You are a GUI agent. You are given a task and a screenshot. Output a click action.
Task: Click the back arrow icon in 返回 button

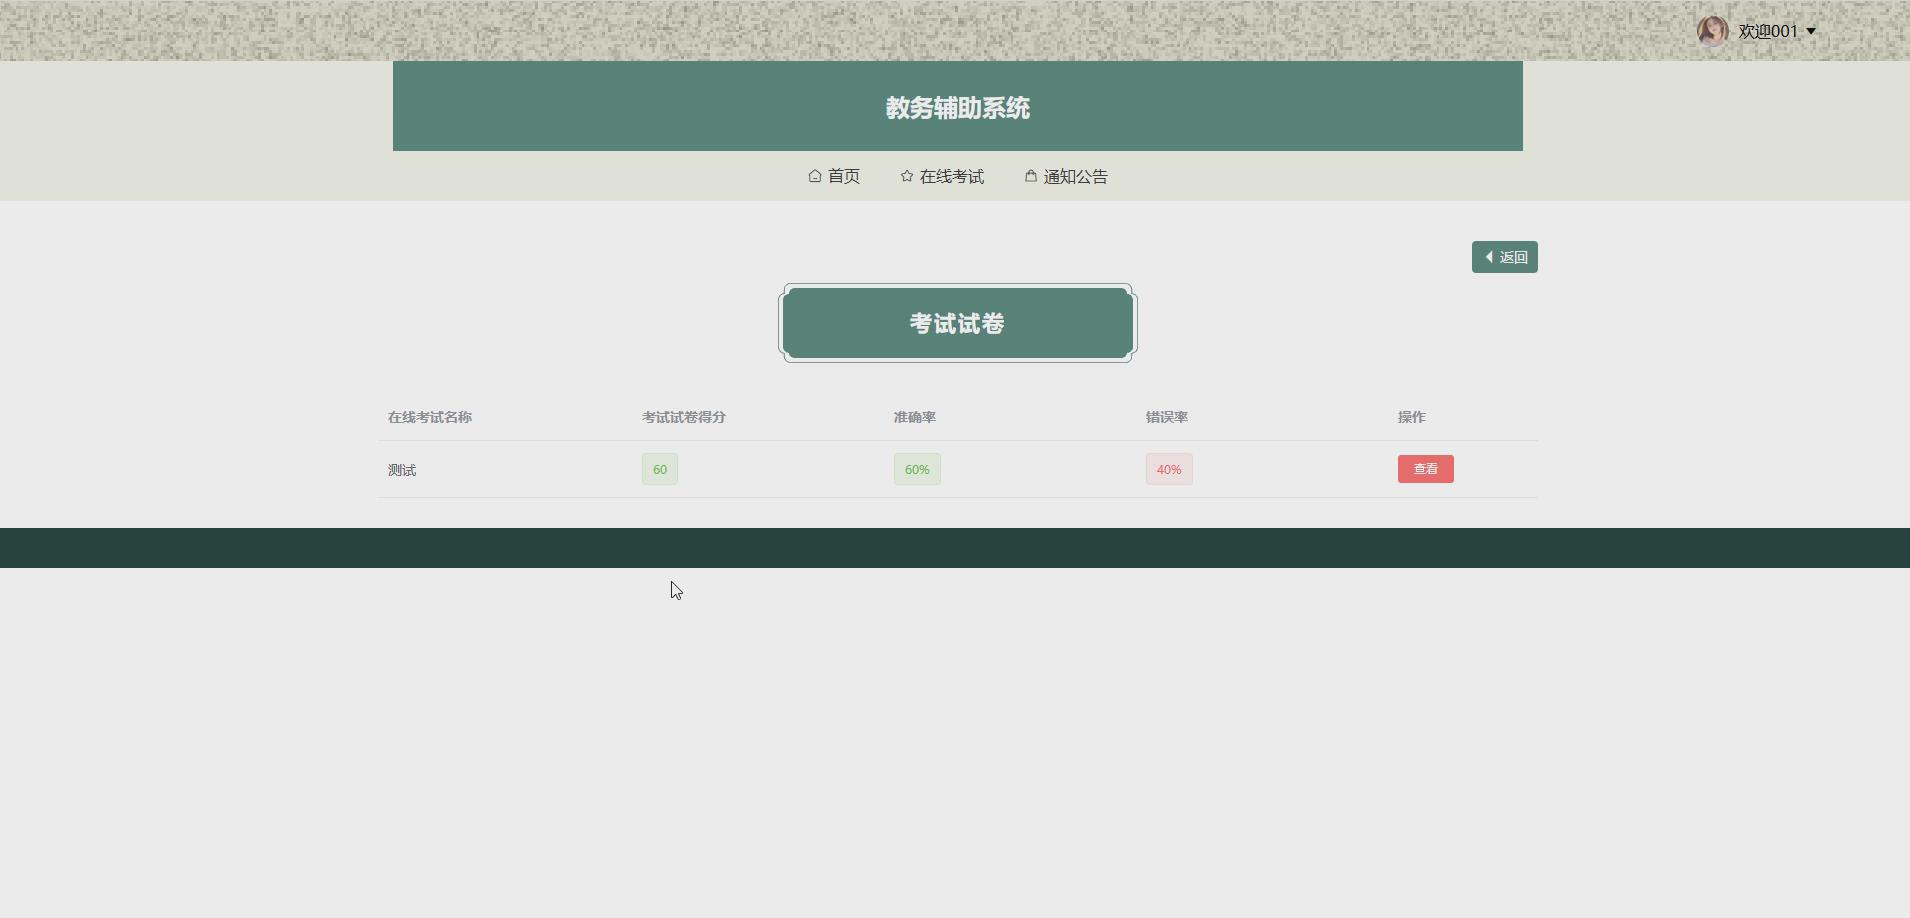[1490, 257]
